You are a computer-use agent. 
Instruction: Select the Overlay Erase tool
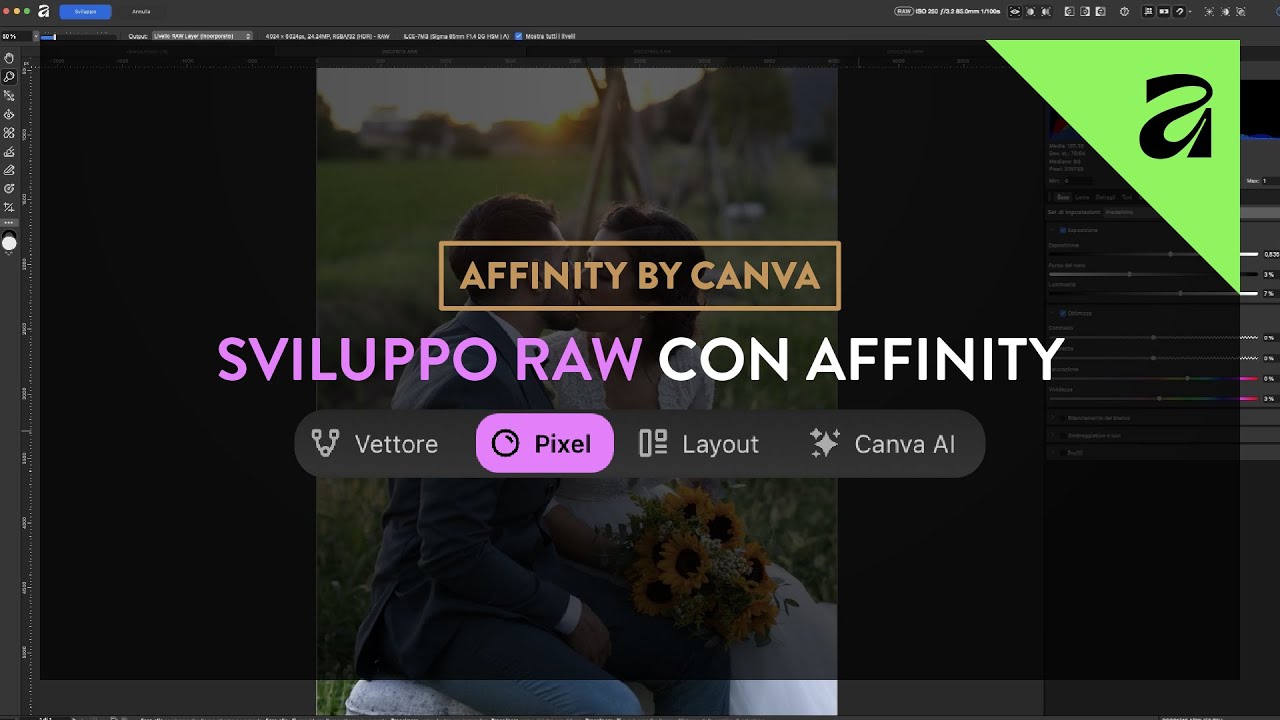(x=9, y=170)
